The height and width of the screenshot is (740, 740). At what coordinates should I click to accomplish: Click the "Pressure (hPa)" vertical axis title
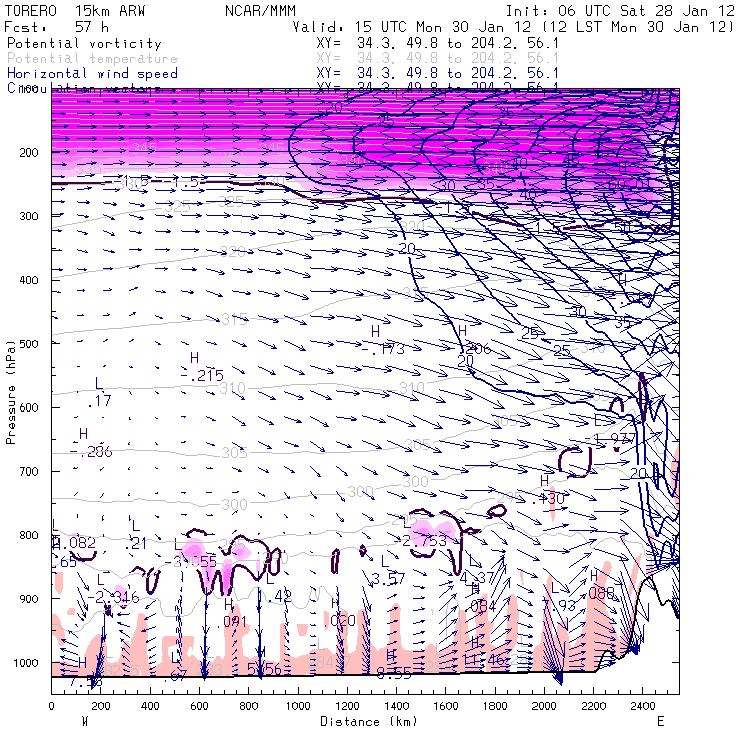coord(10,391)
